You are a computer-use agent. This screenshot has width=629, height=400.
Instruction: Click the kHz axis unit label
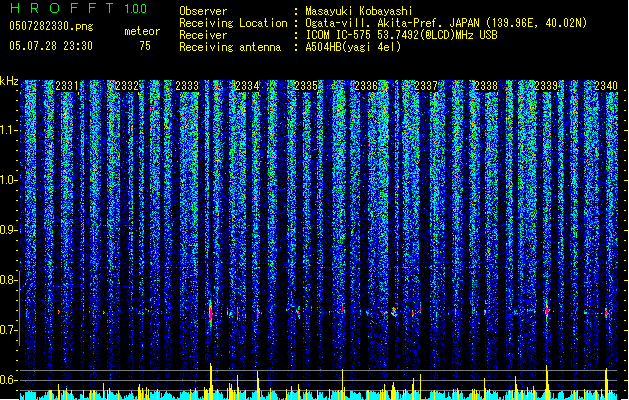(x=9, y=81)
